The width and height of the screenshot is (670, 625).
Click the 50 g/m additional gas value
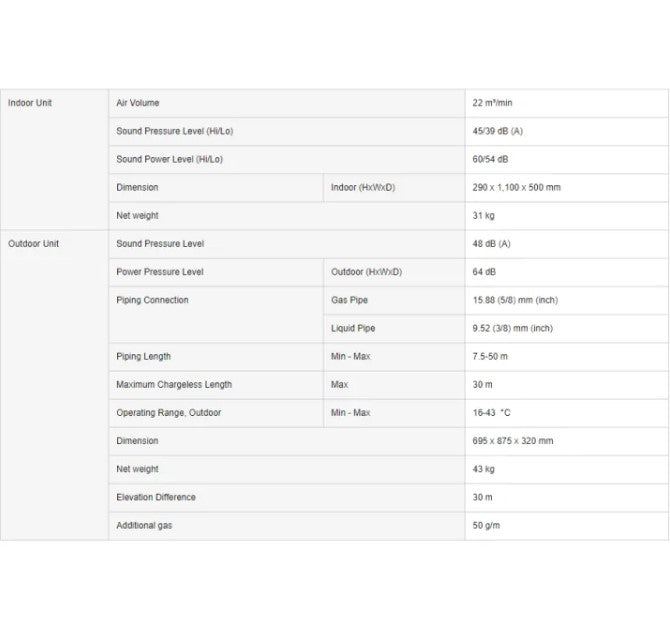coord(486,526)
